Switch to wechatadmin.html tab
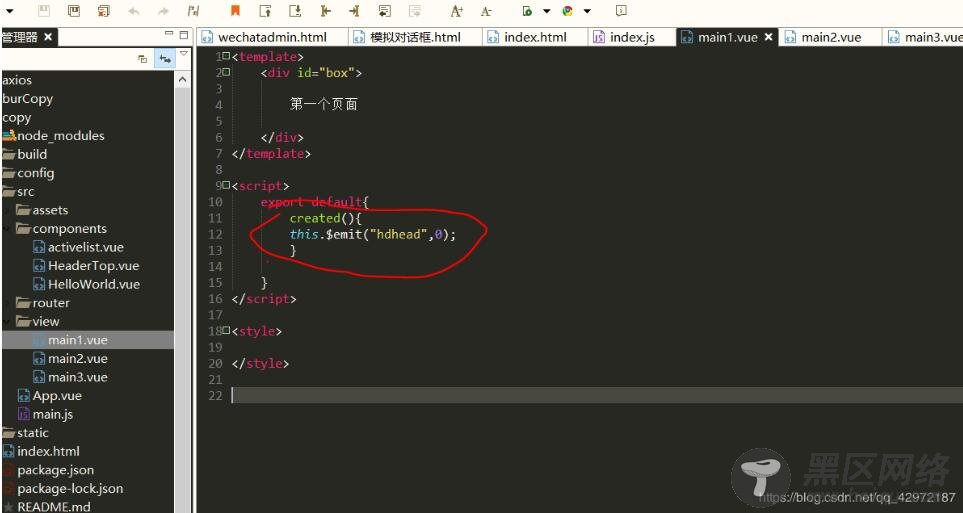The image size is (963, 513). point(272,37)
